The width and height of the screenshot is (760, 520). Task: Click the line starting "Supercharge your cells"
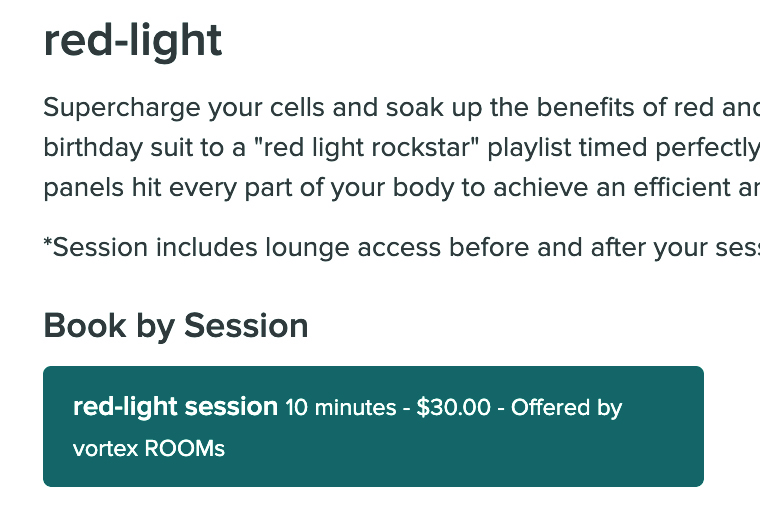point(402,107)
